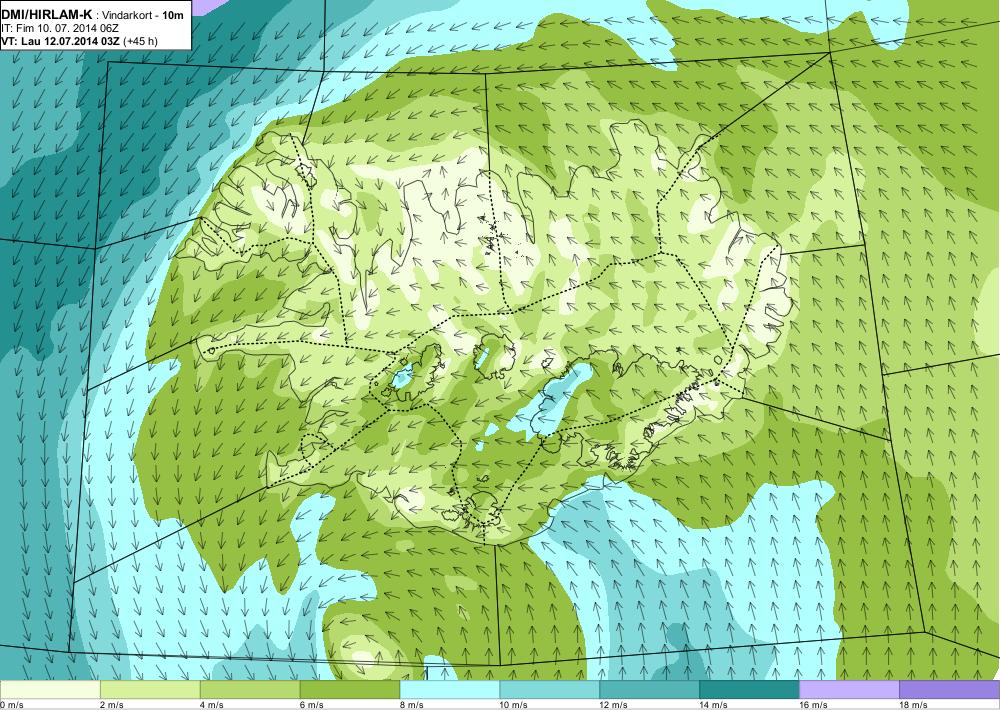Click the 10–12 m/s light teal legend swatch
This screenshot has width=1000, height=710.
tap(550, 690)
